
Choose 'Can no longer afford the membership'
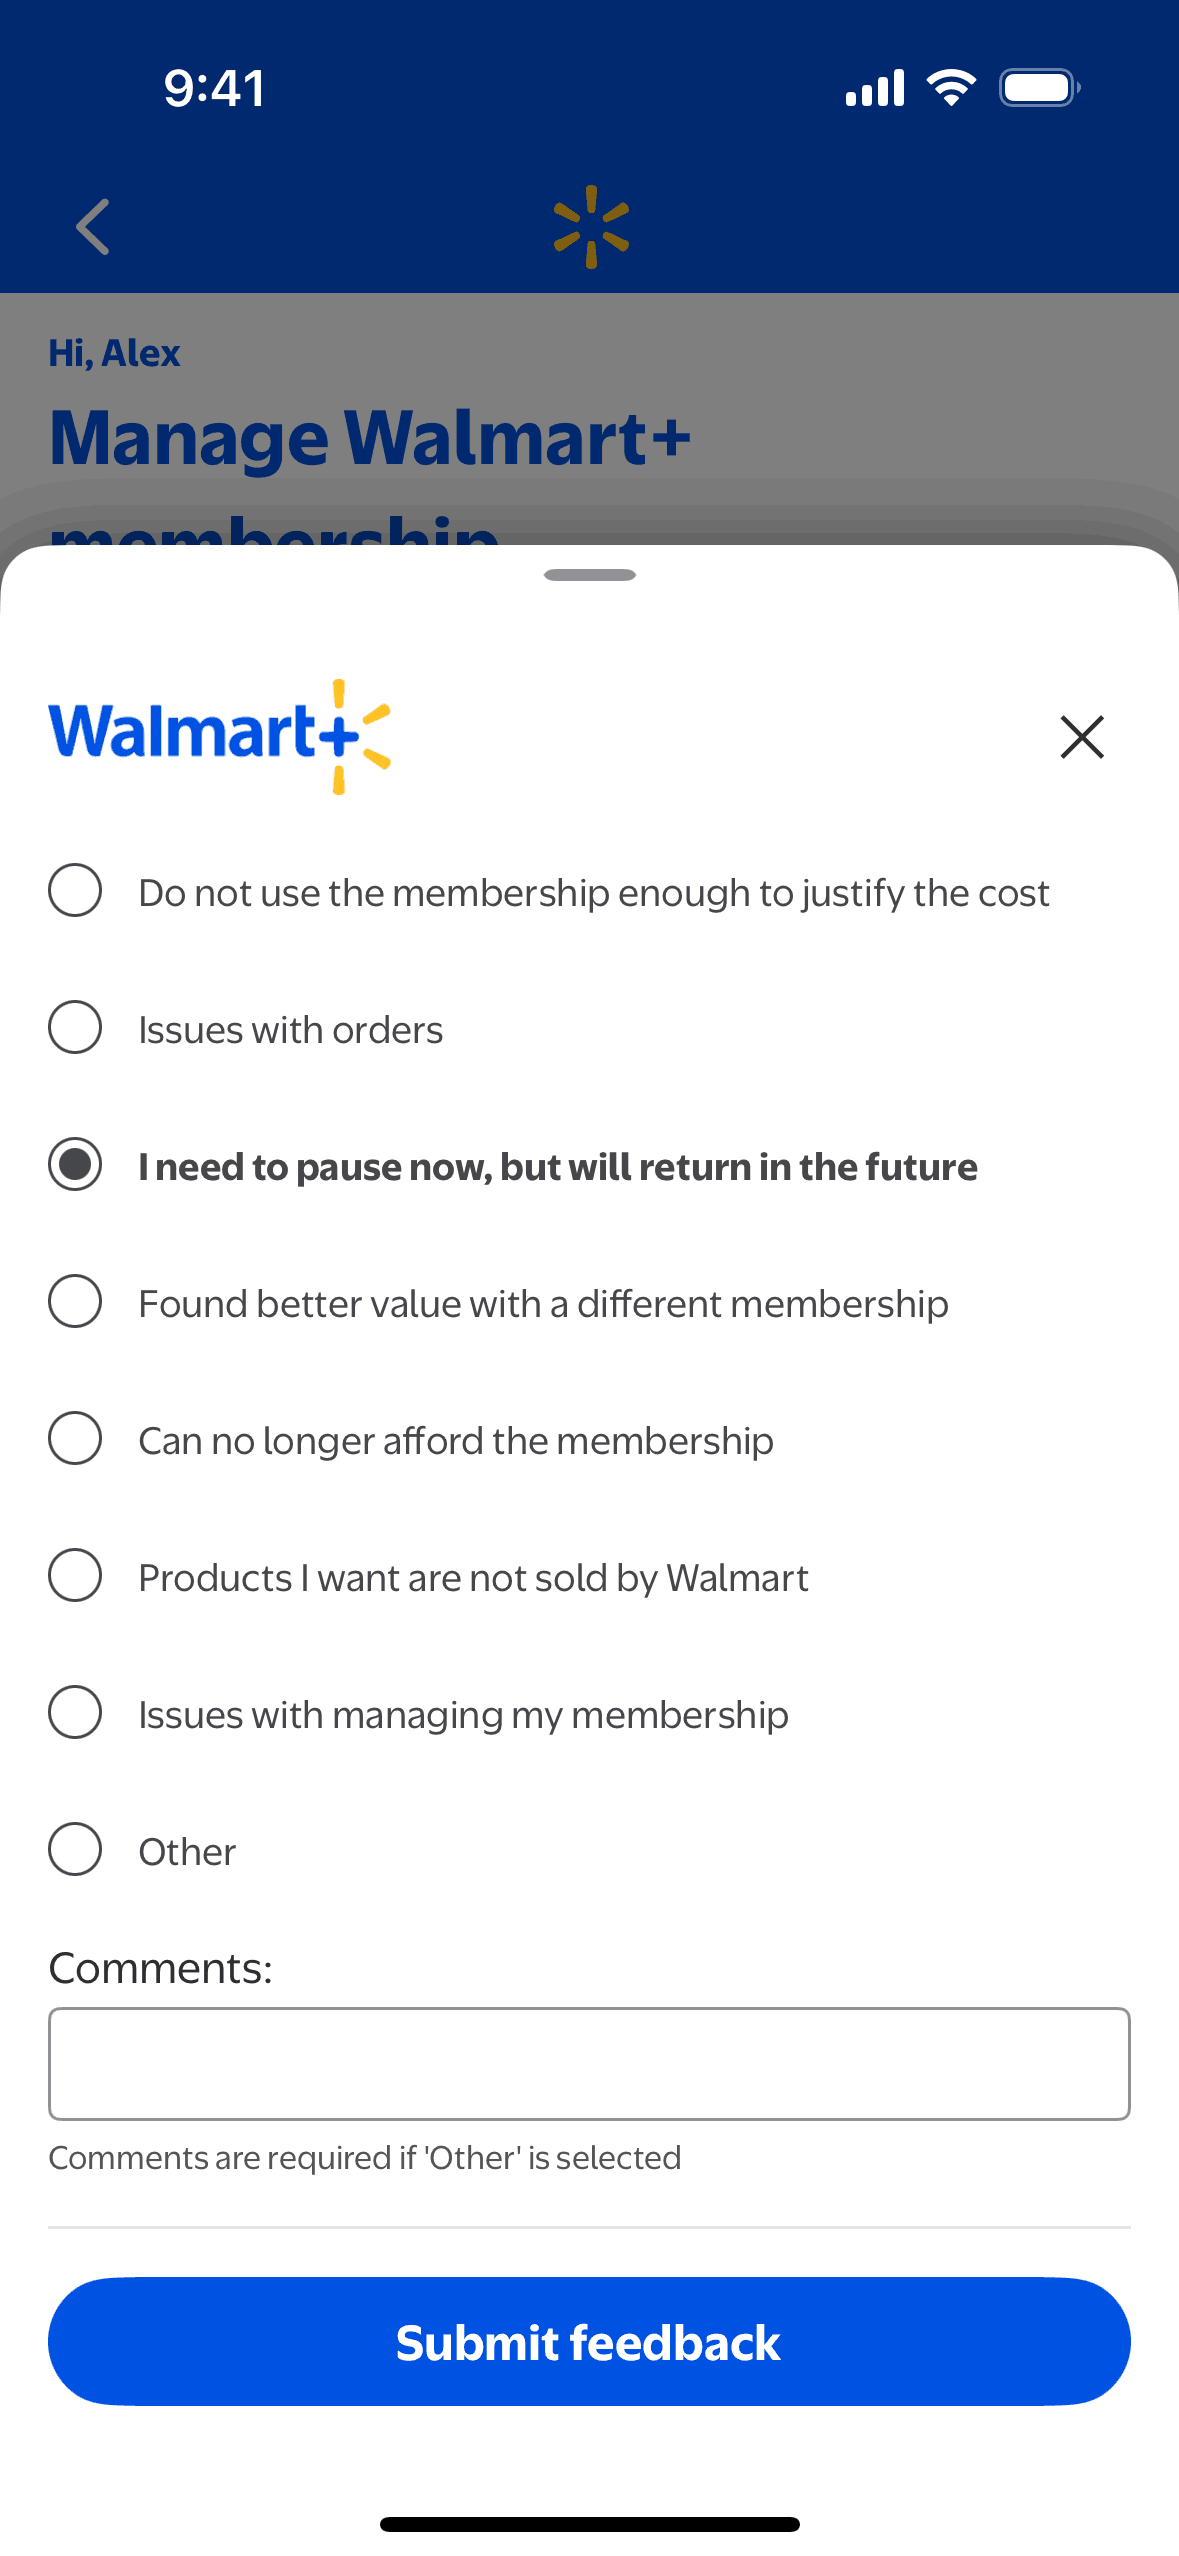click(x=75, y=1438)
